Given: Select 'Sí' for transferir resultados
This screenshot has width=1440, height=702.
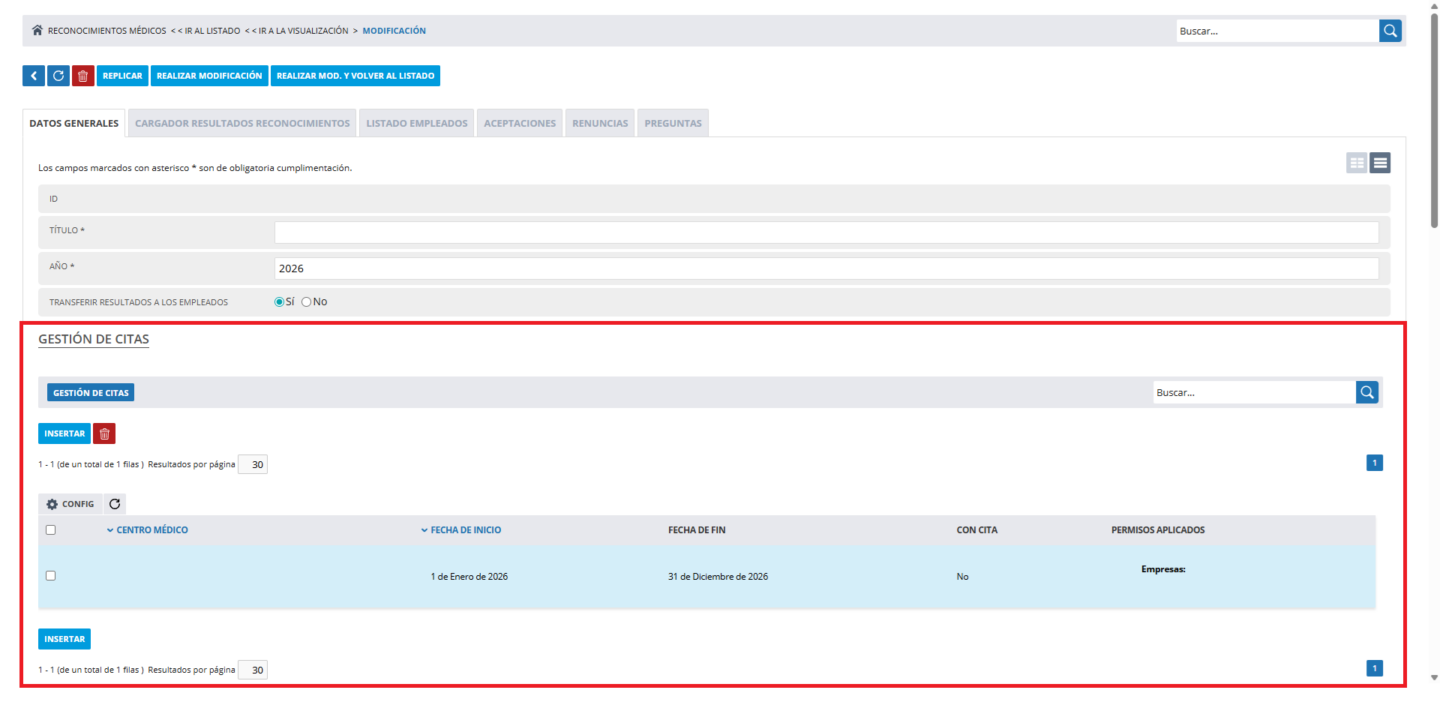Looking at the screenshot, I should 280,302.
